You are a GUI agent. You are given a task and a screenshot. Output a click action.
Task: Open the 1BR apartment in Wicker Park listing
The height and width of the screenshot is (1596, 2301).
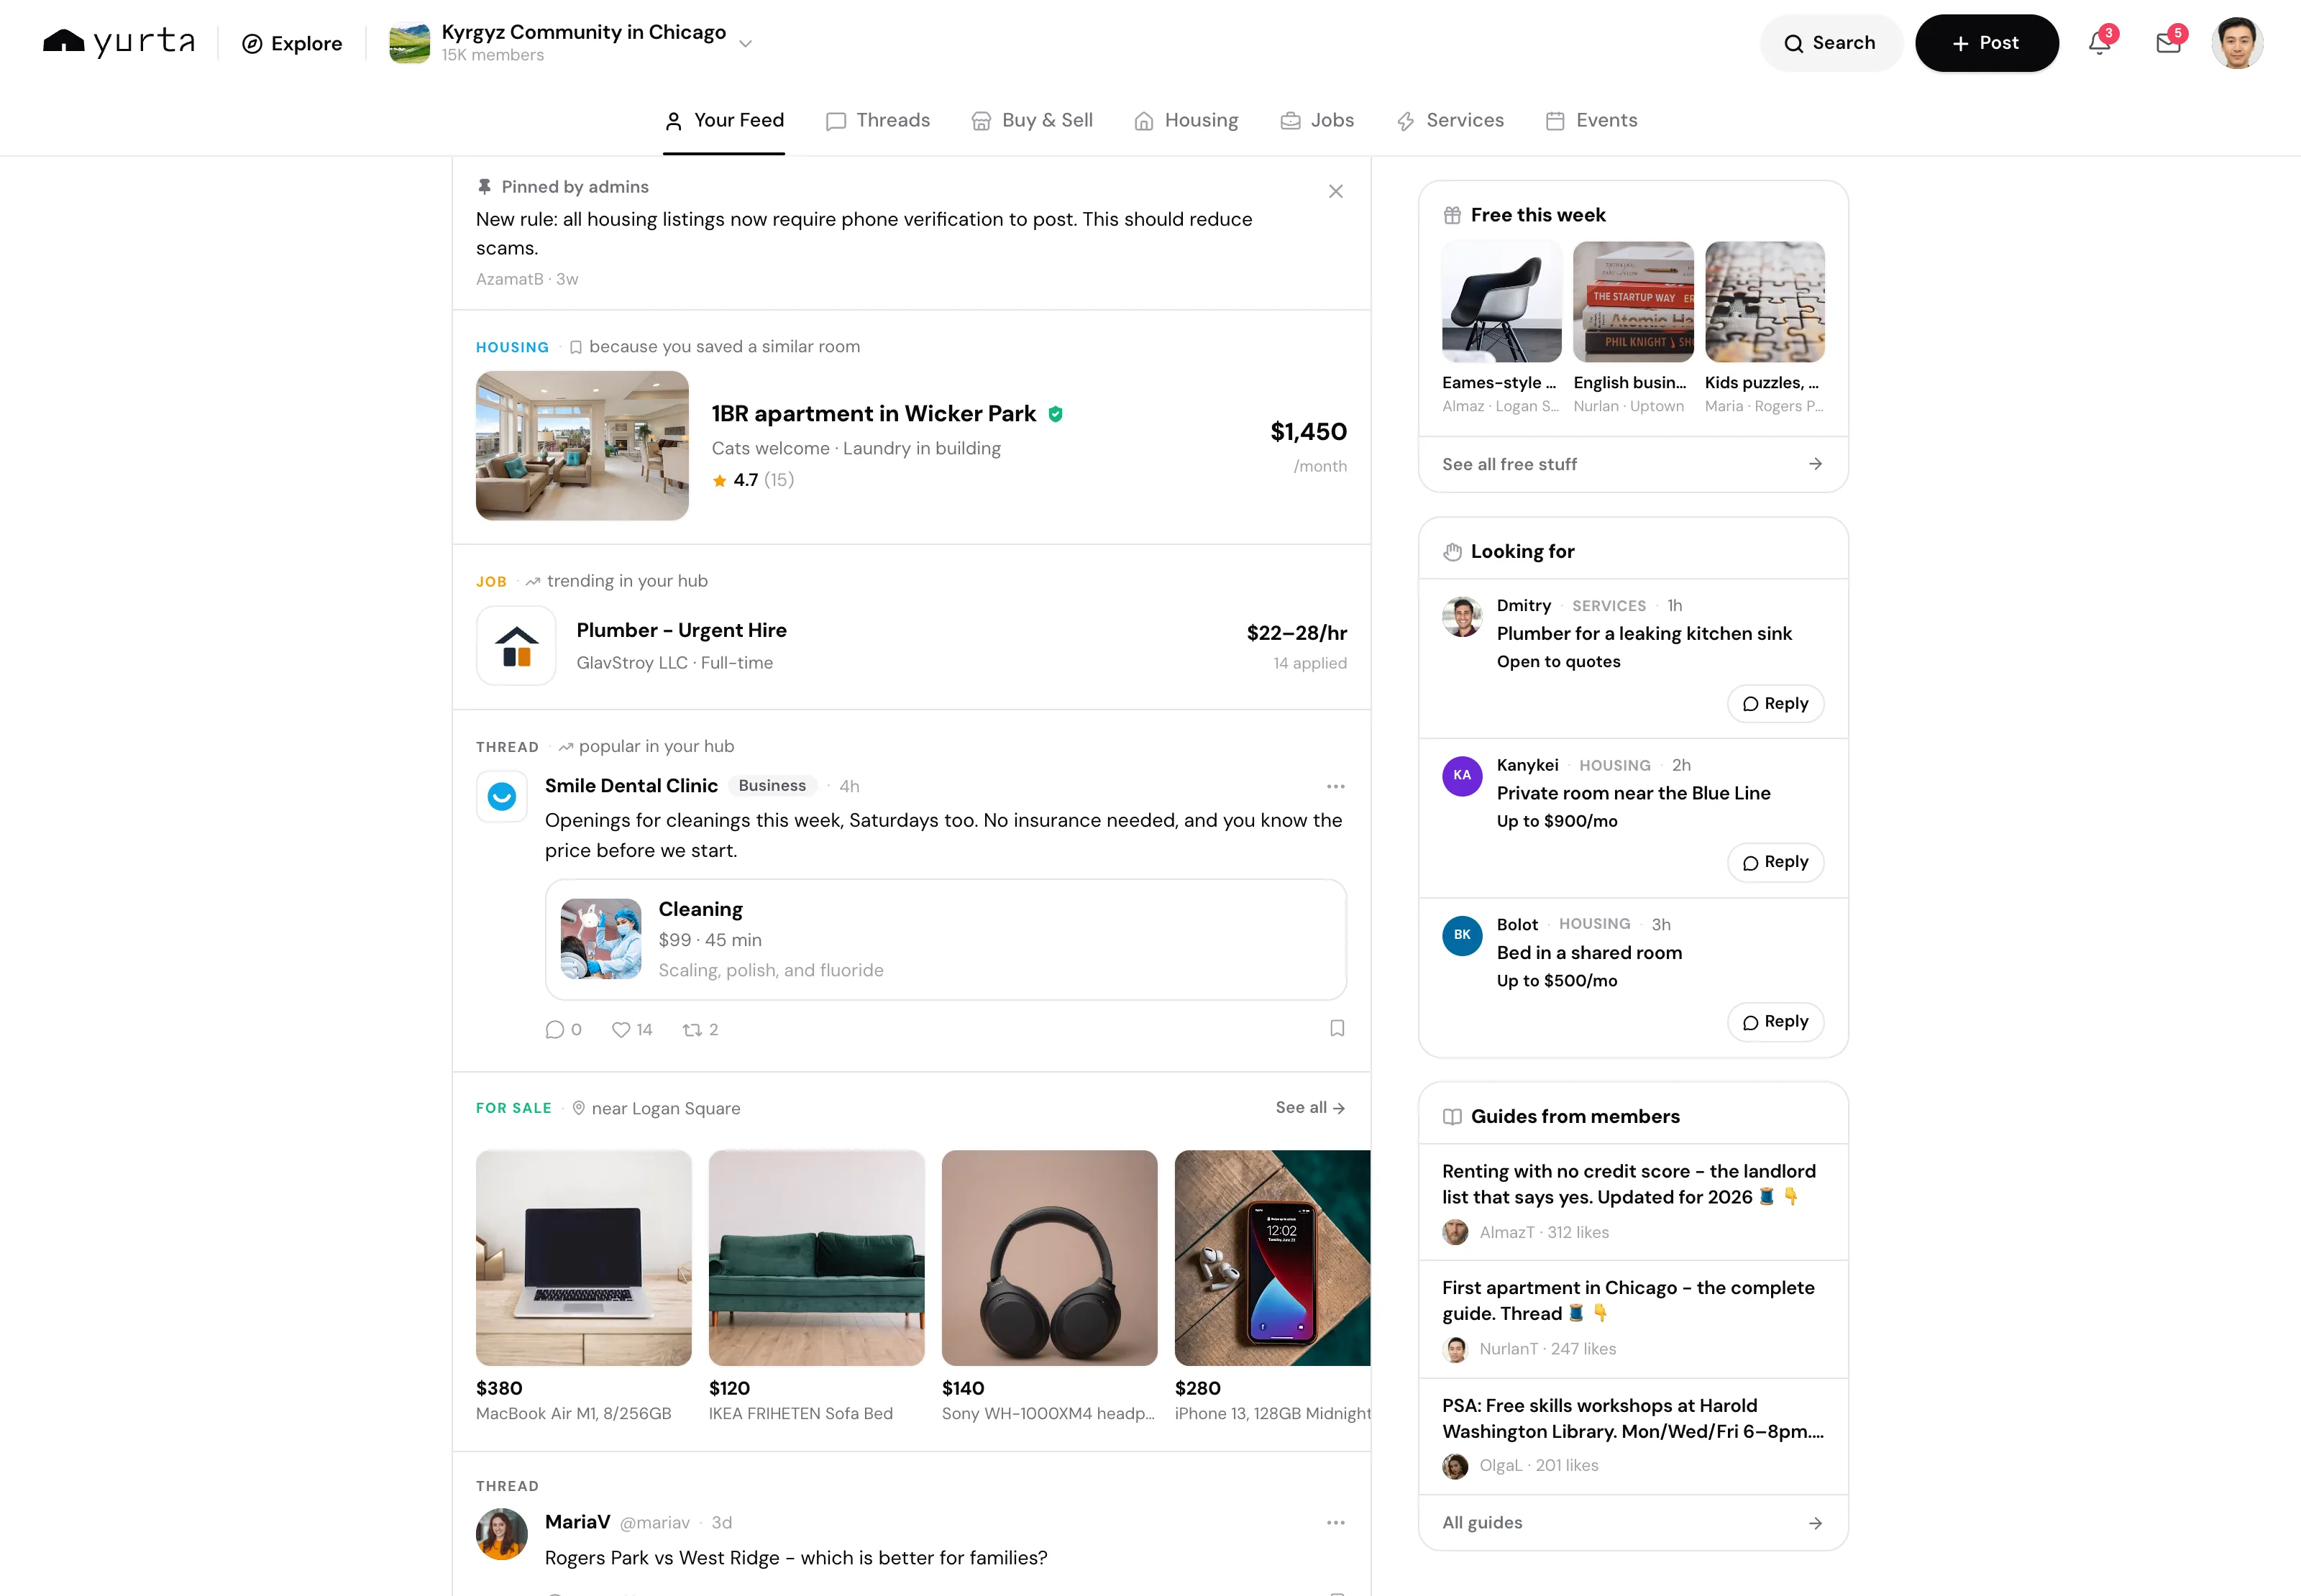point(911,446)
